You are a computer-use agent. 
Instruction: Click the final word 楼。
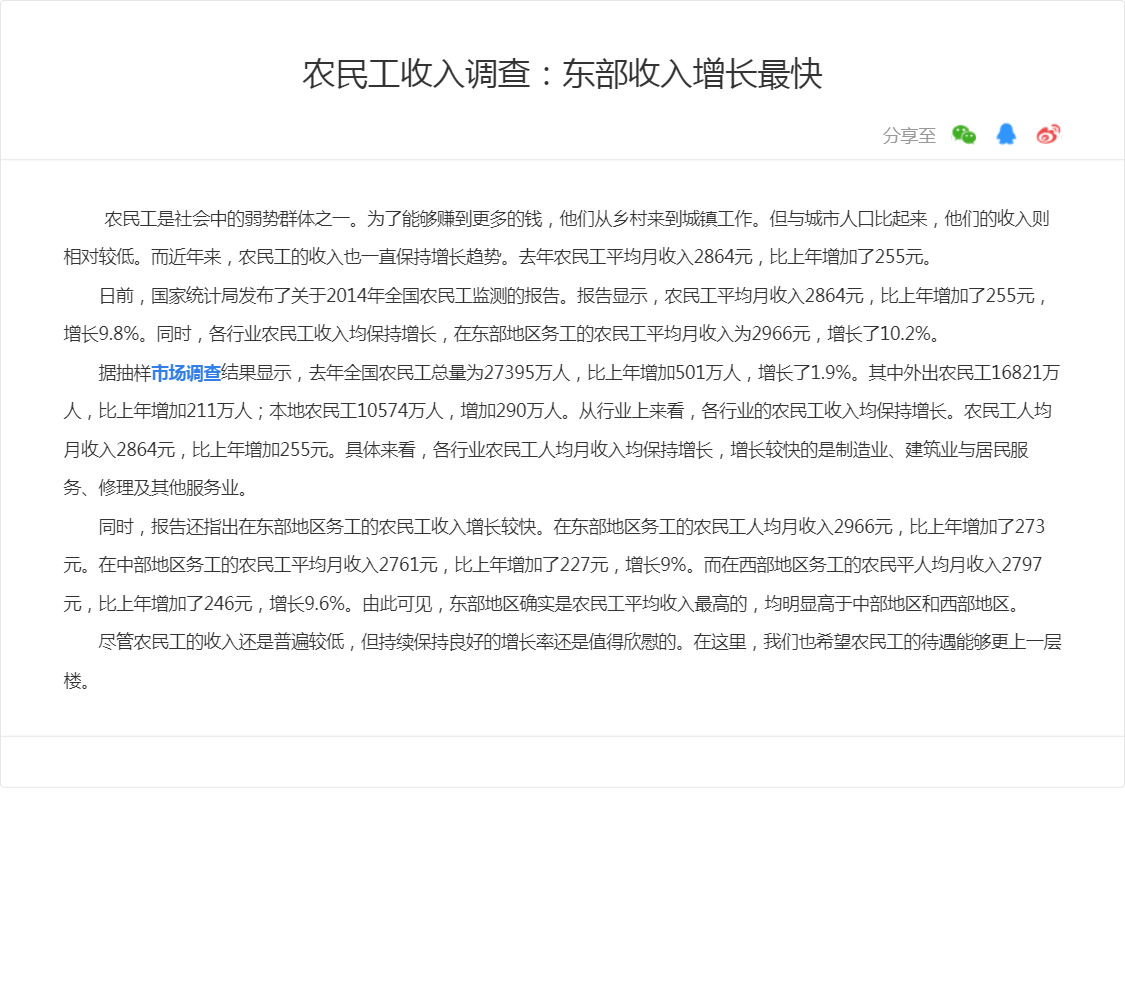(77, 681)
